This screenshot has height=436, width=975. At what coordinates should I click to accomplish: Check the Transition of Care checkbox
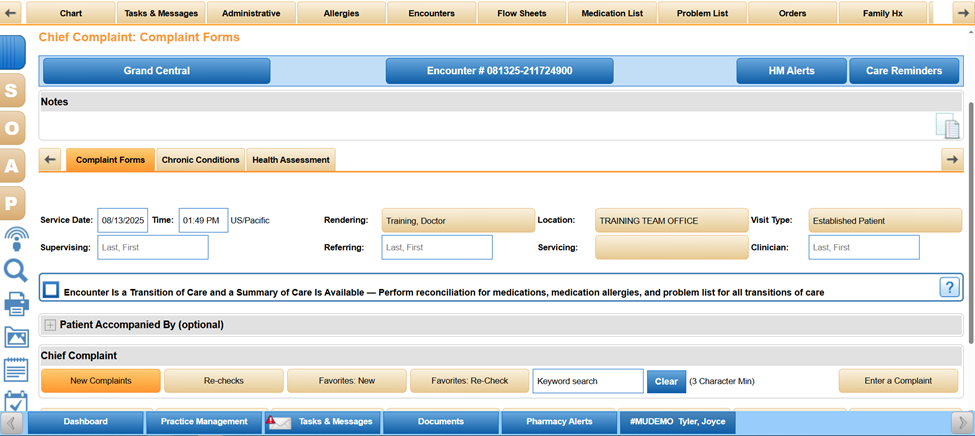coord(51,290)
